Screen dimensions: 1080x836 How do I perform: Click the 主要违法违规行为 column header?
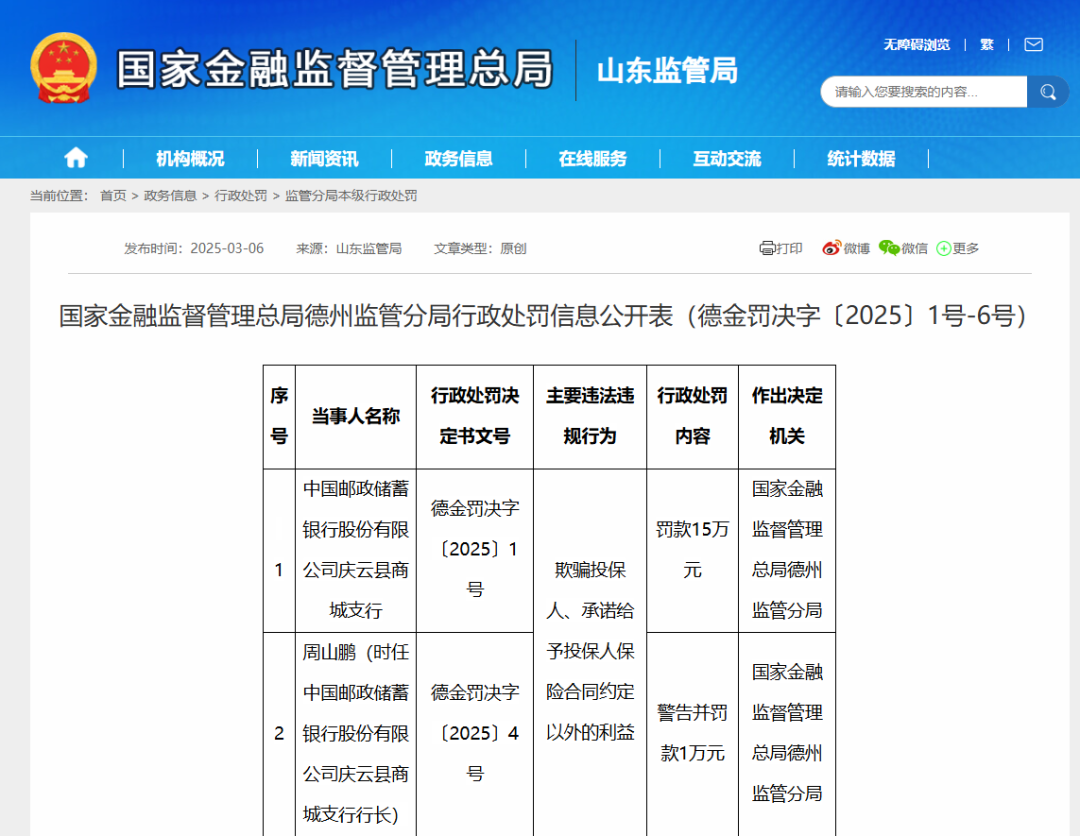(x=590, y=416)
